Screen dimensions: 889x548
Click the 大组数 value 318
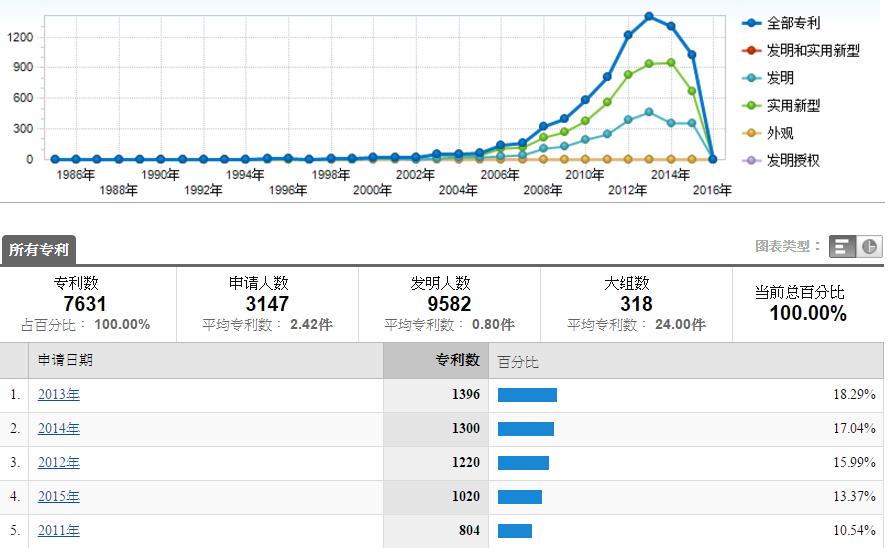pos(636,304)
